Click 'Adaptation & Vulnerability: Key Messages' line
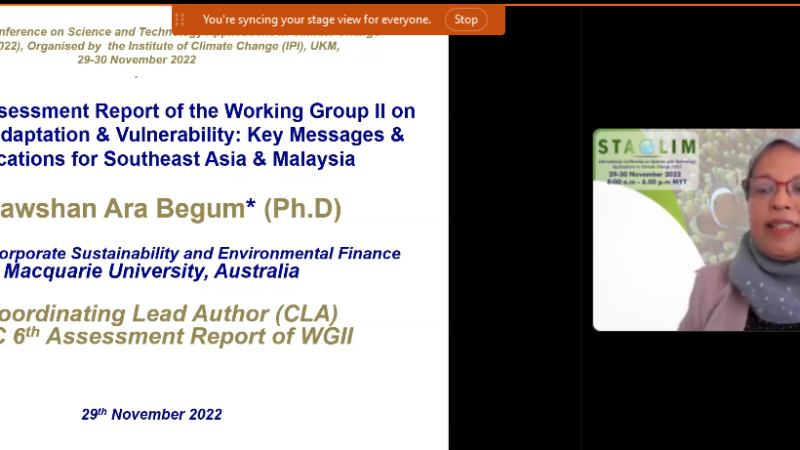The height and width of the screenshot is (450, 800). (x=201, y=135)
